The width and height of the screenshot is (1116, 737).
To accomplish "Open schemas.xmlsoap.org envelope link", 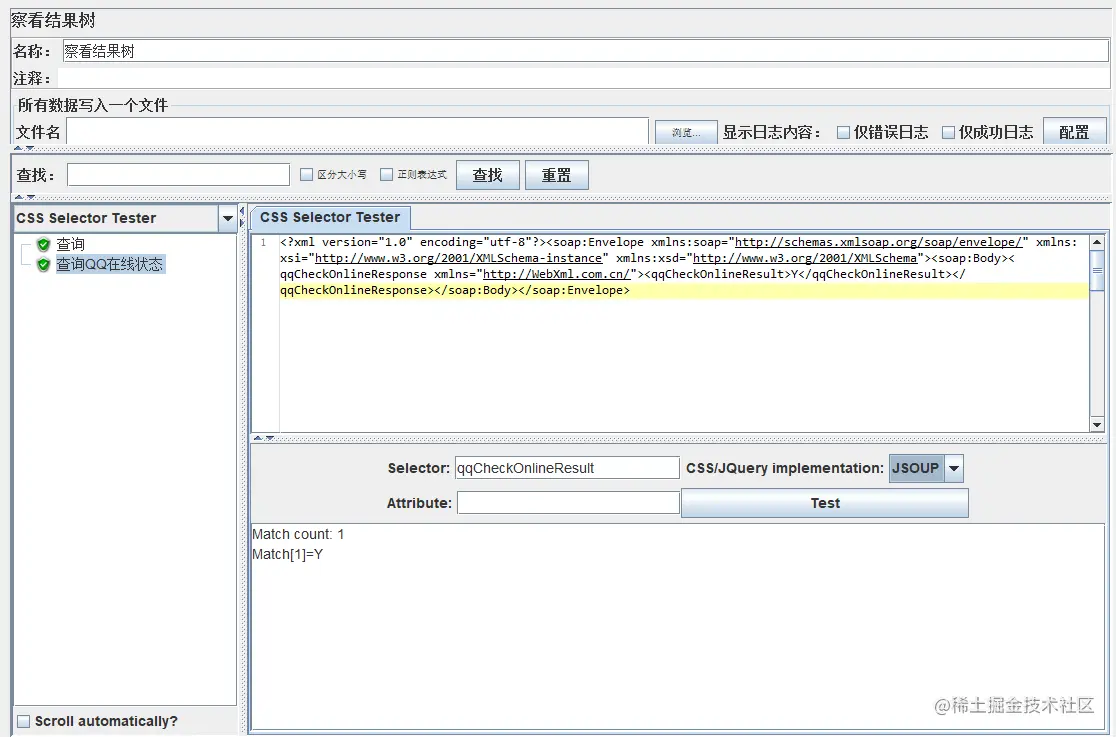I will click(878, 242).
